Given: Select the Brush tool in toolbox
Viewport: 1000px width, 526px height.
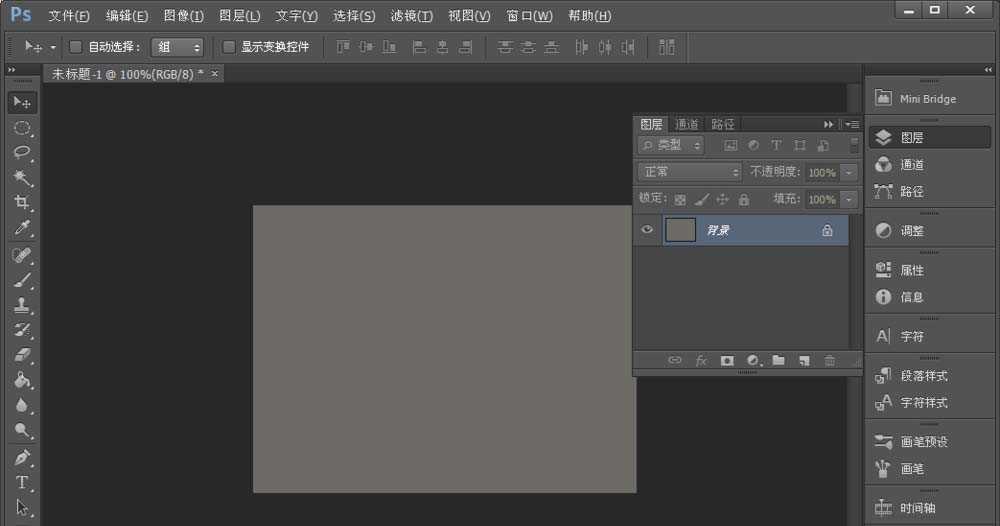Looking at the screenshot, I should (x=22, y=280).
